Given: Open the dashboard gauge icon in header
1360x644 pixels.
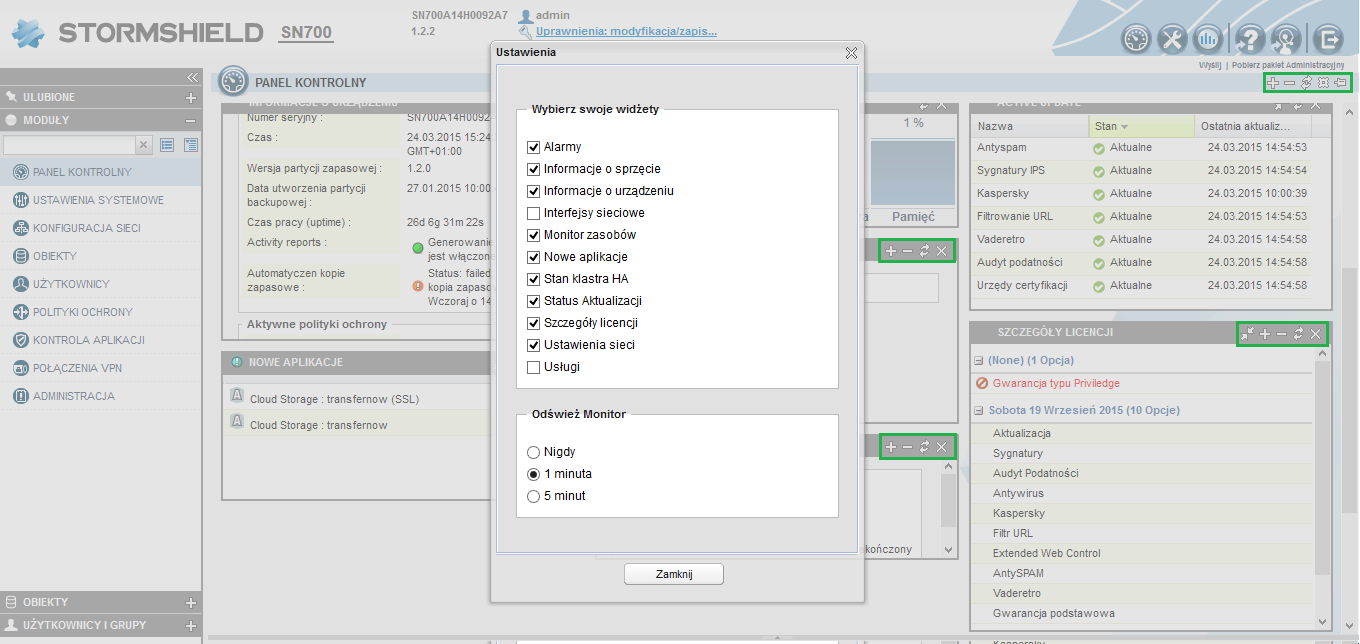Looking at the screenshot, I should (1137, 40).
